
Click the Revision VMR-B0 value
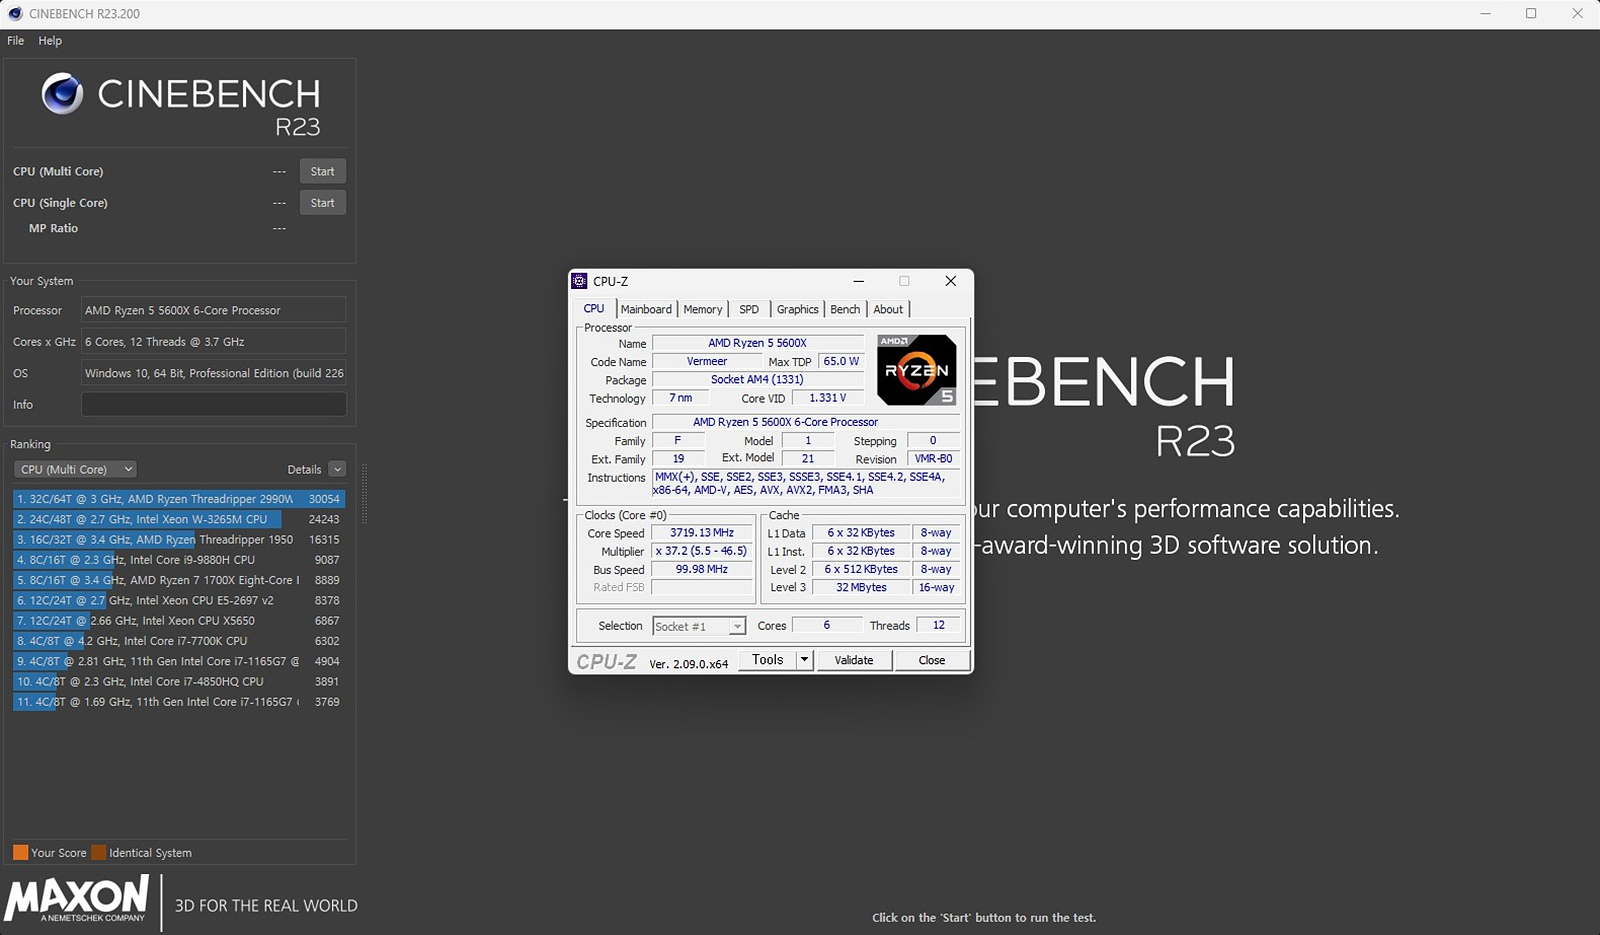pos(933,459)
